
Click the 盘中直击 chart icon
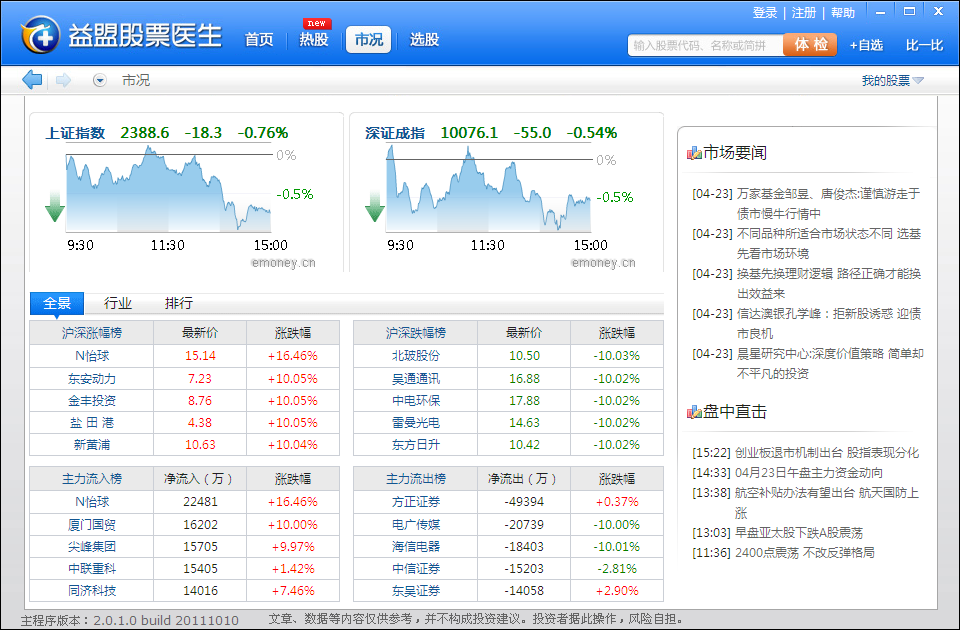(x=694, y=412)
